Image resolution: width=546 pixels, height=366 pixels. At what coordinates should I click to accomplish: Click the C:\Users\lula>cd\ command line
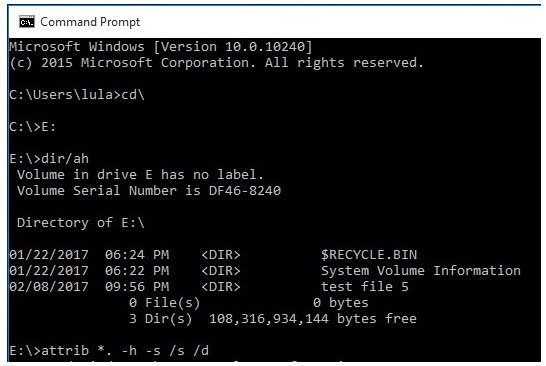[x=77, y=95]
